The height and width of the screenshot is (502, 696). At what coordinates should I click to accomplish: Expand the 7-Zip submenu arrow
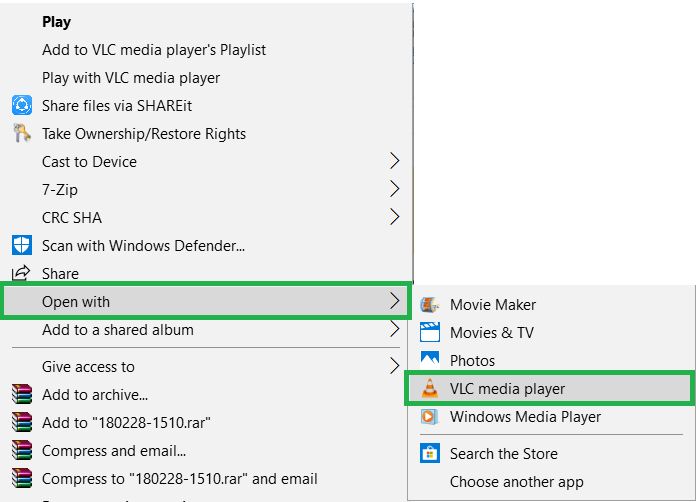pos(395,189)
